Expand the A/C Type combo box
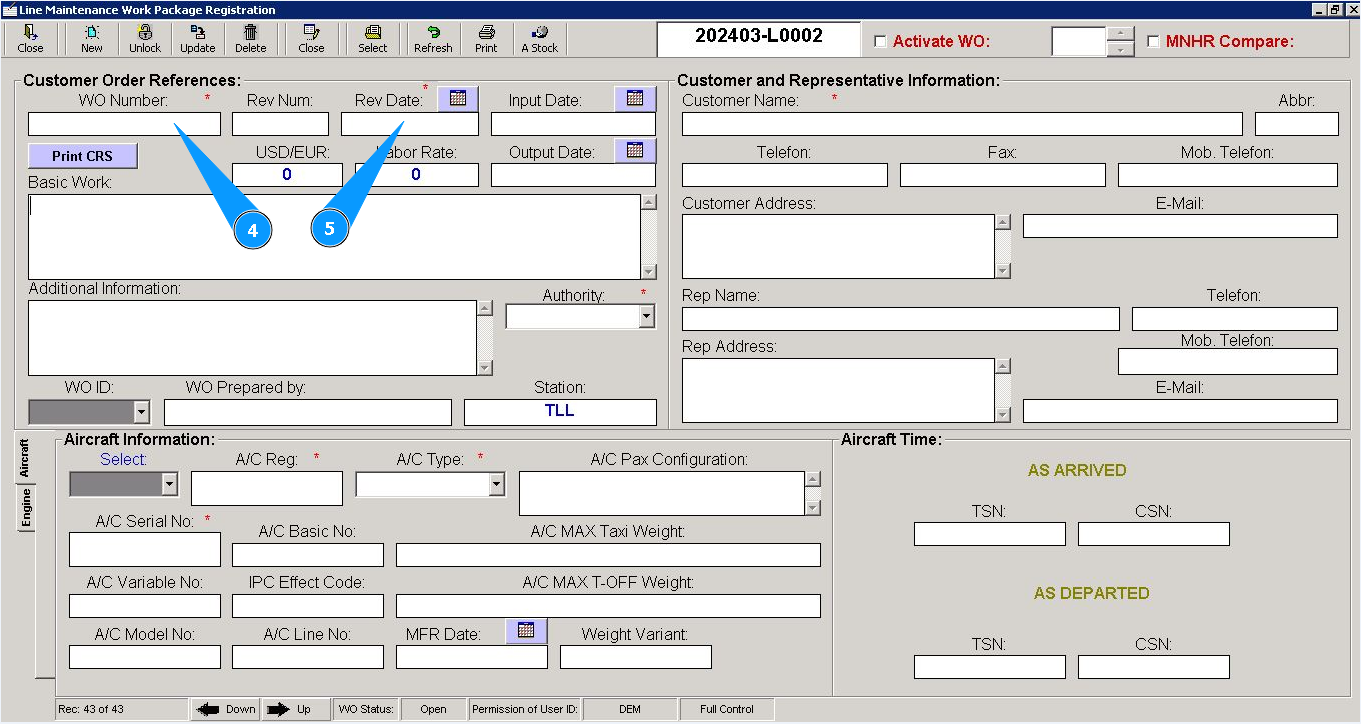The image size is (1361, 724). pyautogui.click(x=496, y=485)
